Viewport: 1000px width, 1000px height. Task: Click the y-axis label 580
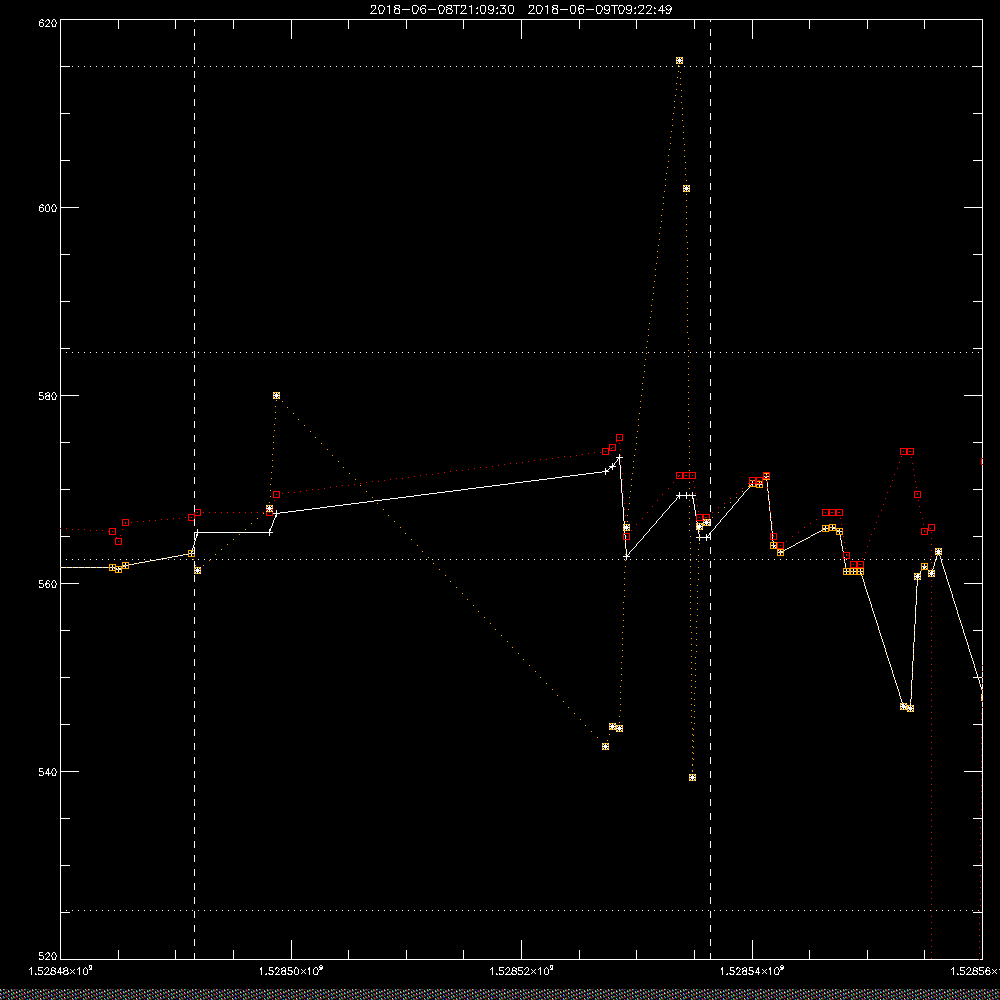coord(48,395)
